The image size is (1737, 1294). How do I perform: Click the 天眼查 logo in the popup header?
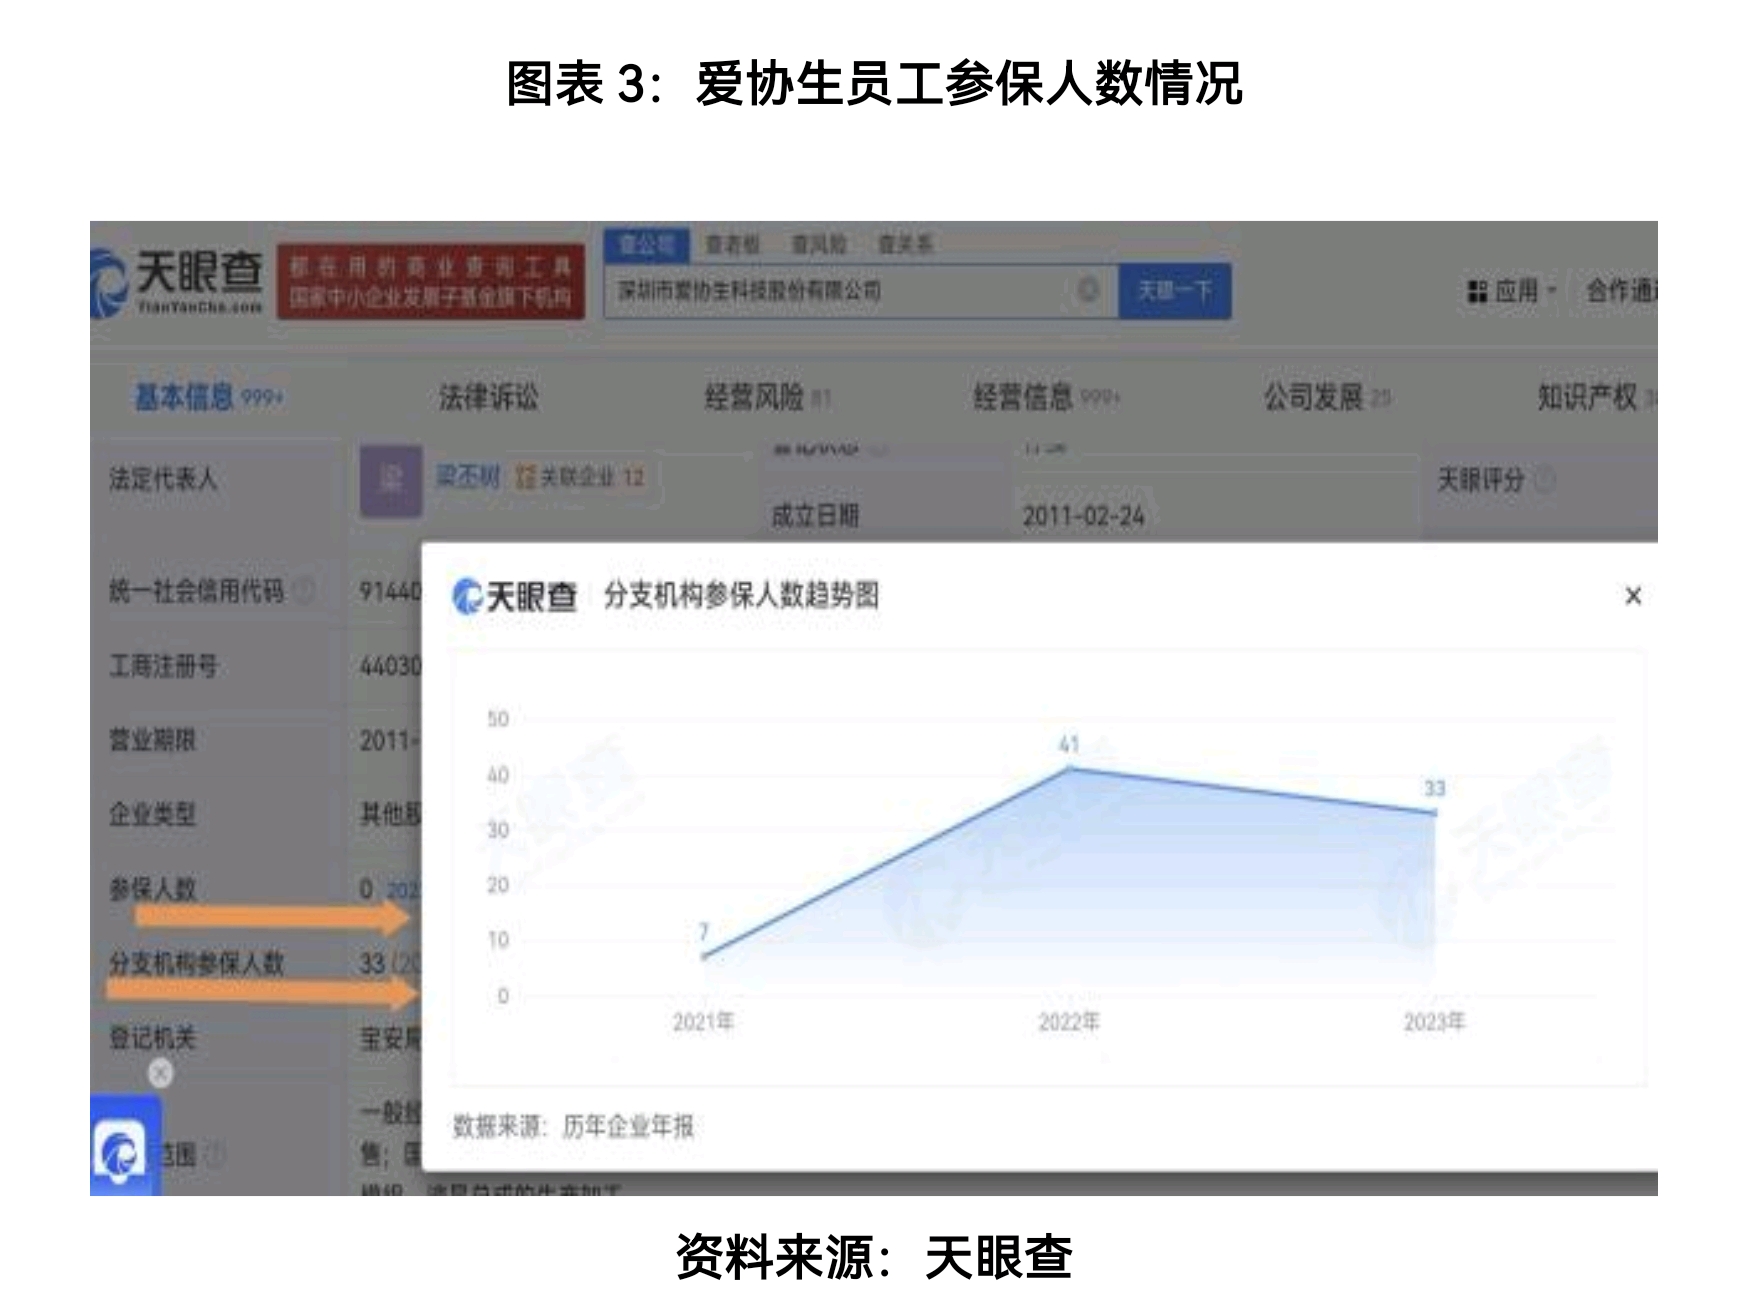tap(515, 597)
